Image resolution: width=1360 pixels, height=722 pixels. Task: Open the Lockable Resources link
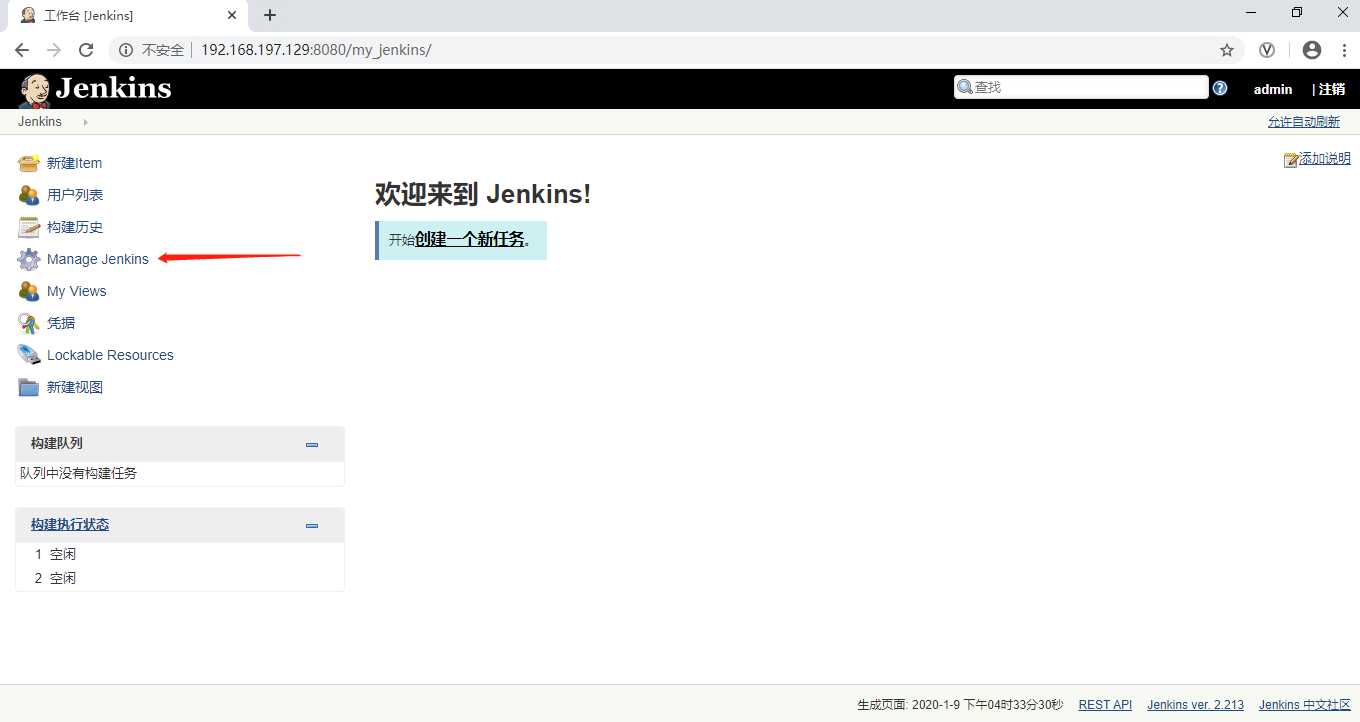point(110,355)
